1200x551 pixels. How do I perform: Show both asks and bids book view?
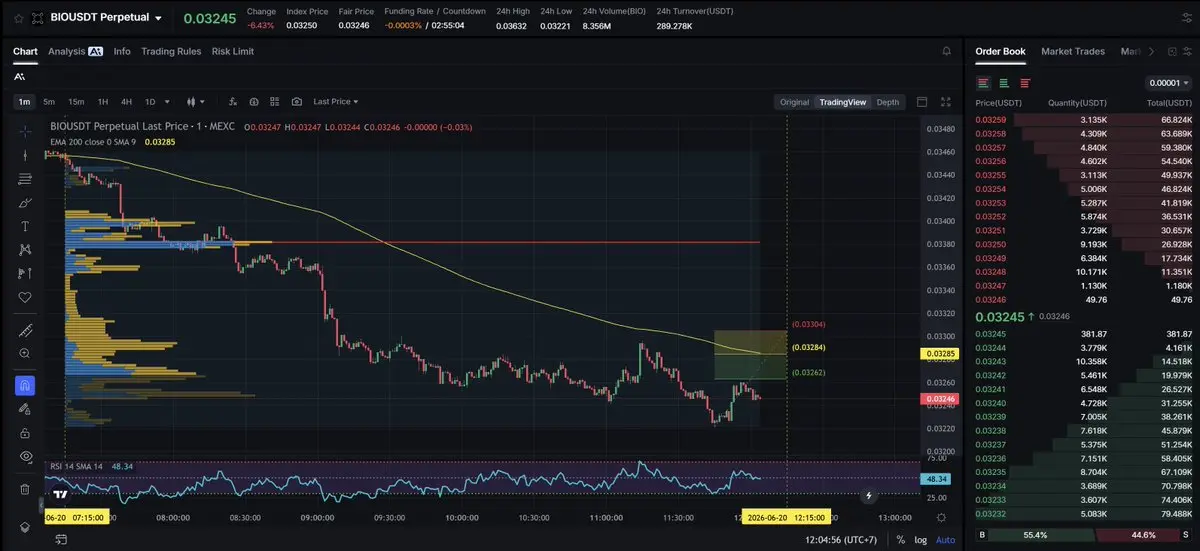984,83
